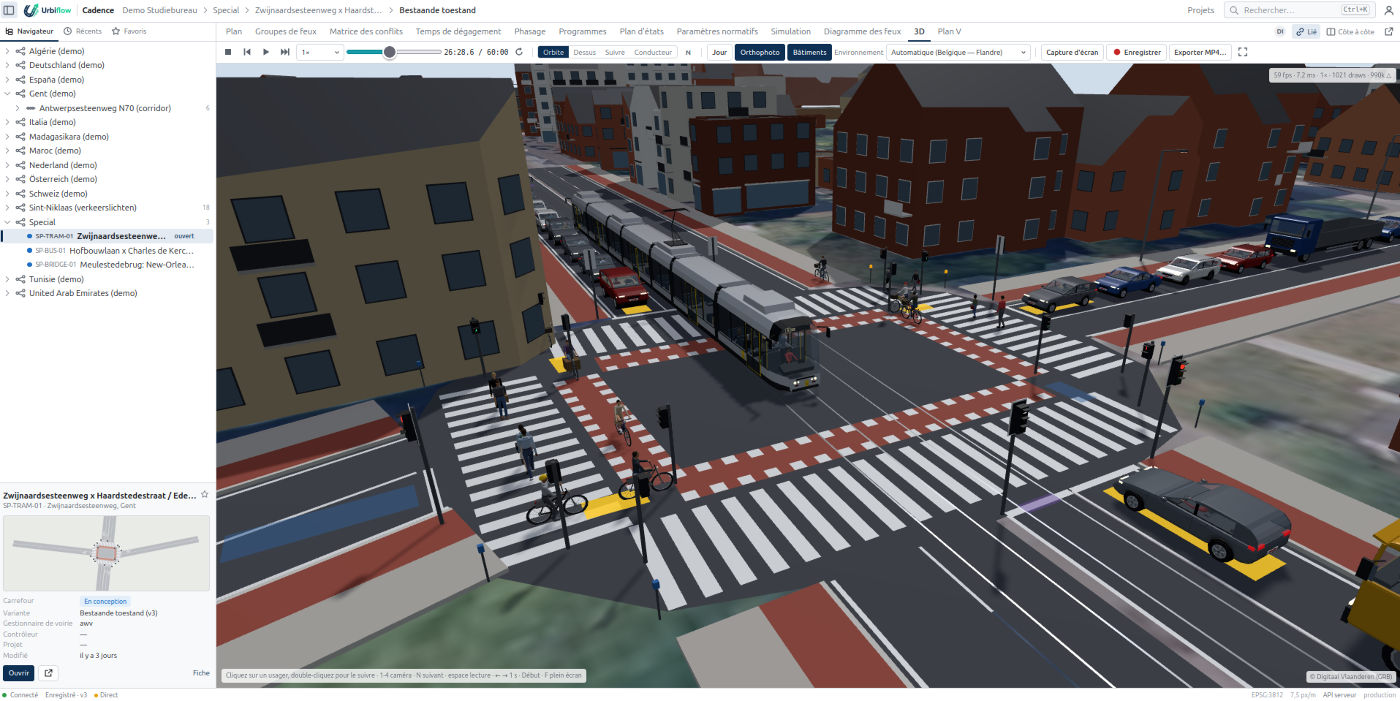Collapse the Gent (demo) node
Image resolution: width=1400 pixels, height=701 pixels.
tap(8, 94)
